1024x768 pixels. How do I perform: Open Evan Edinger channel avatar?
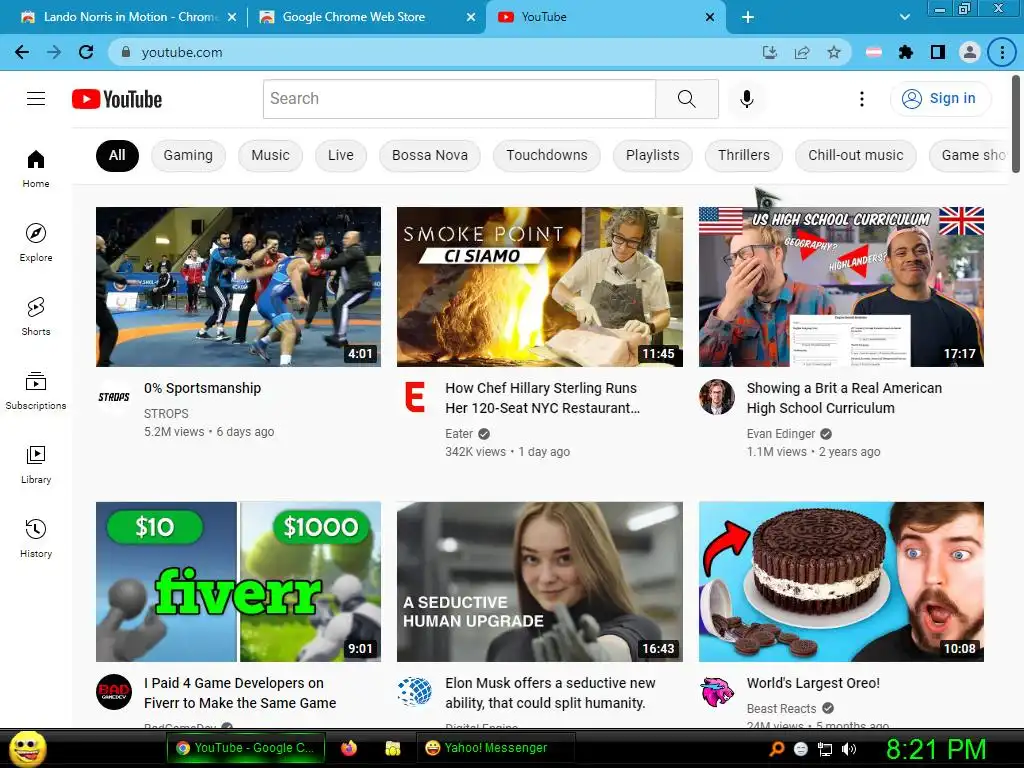tap(717, 396)
